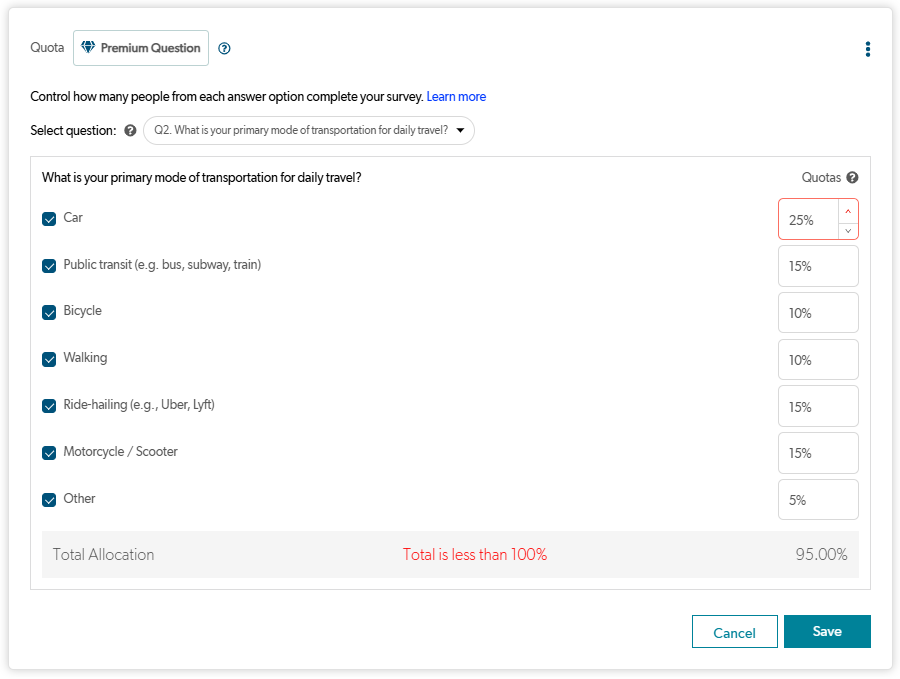The image size is (900, 679).
Task: Click the Cancel button
Action: pyautogui.click(x=734, y=632)
